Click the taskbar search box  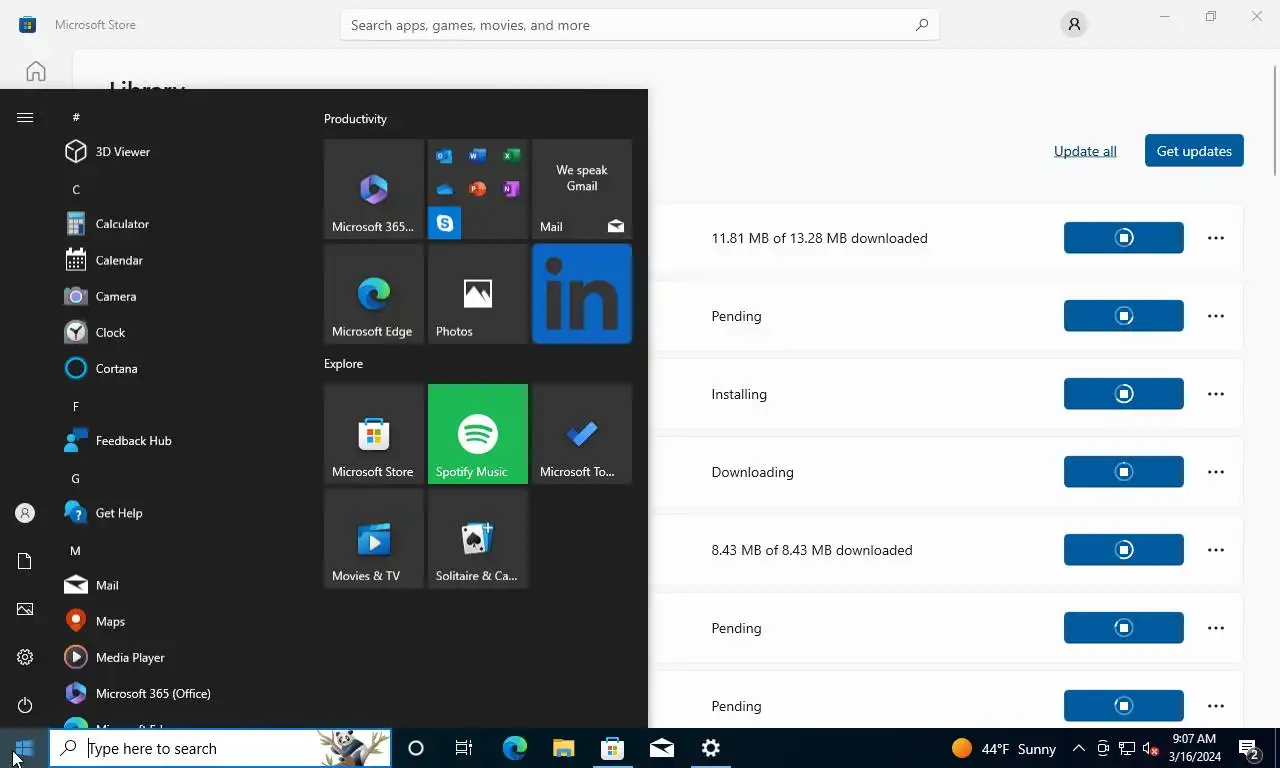point(220,748)
